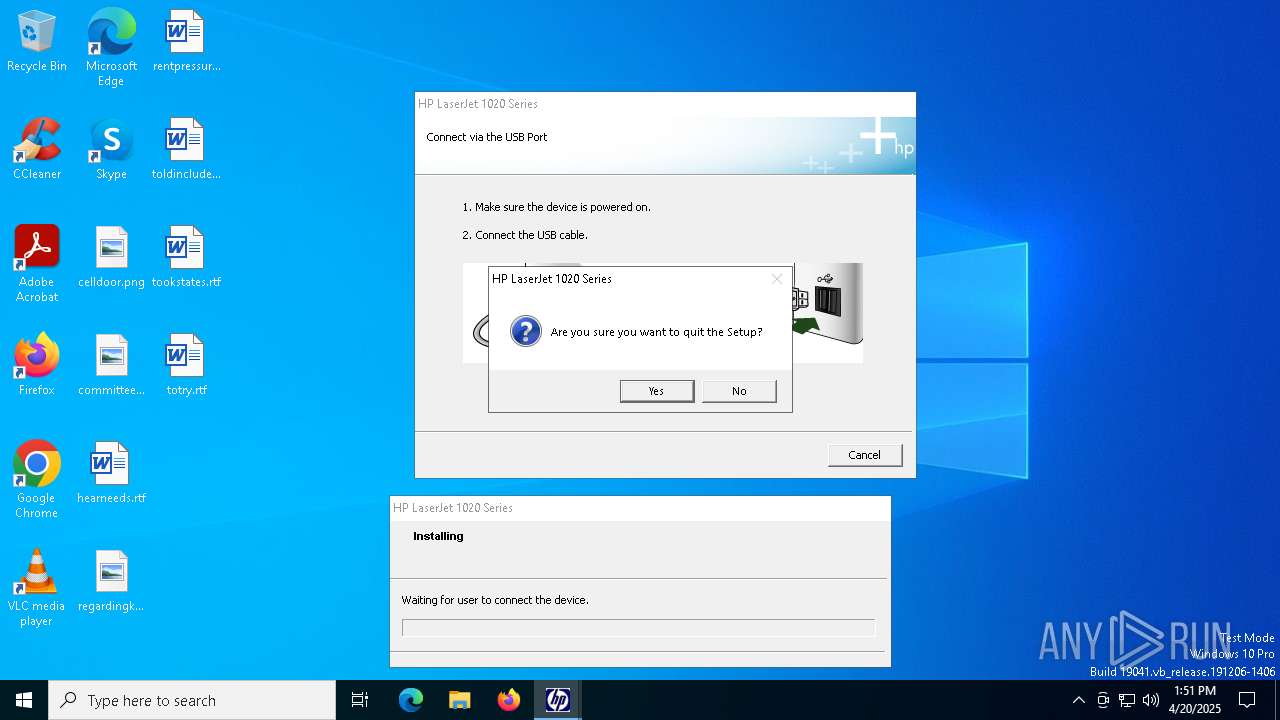
Task: Confirm quitting setup with Yes button
Action: click(x=657, y=391)
